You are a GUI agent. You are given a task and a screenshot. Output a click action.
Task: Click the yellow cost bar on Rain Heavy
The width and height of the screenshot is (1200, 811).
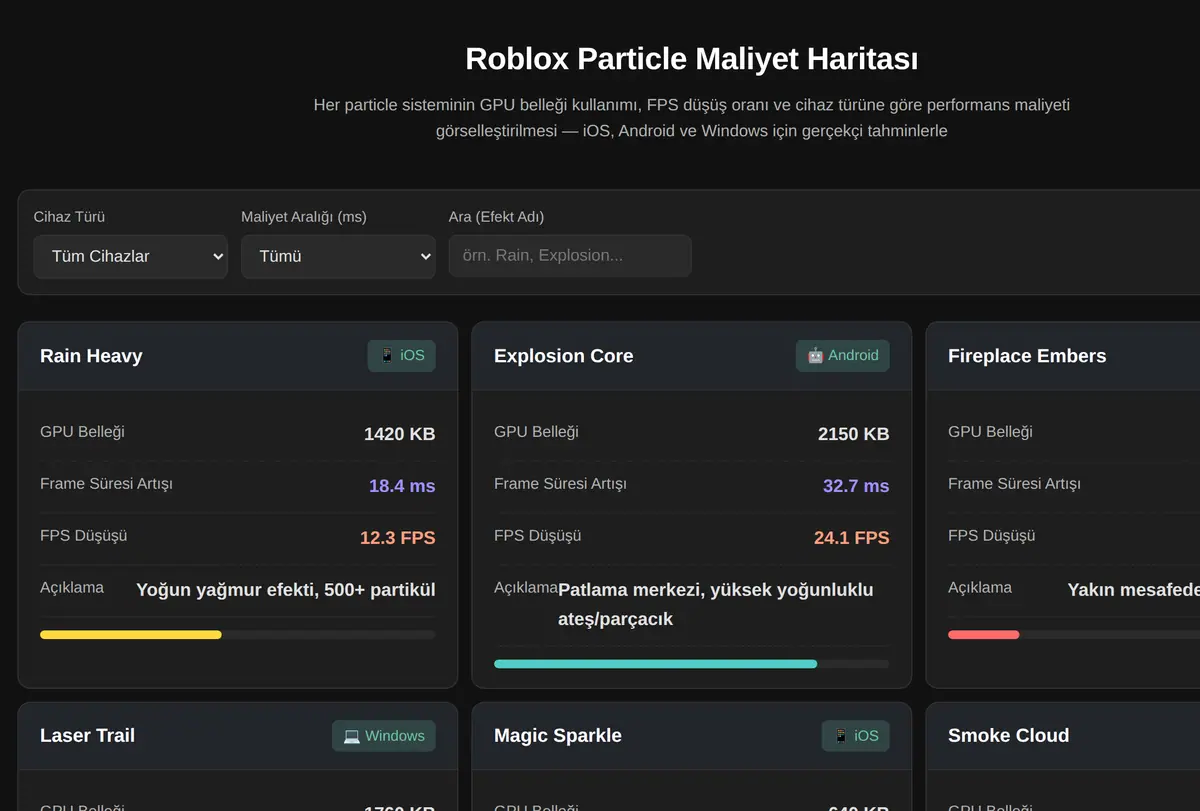click(131, 634)
